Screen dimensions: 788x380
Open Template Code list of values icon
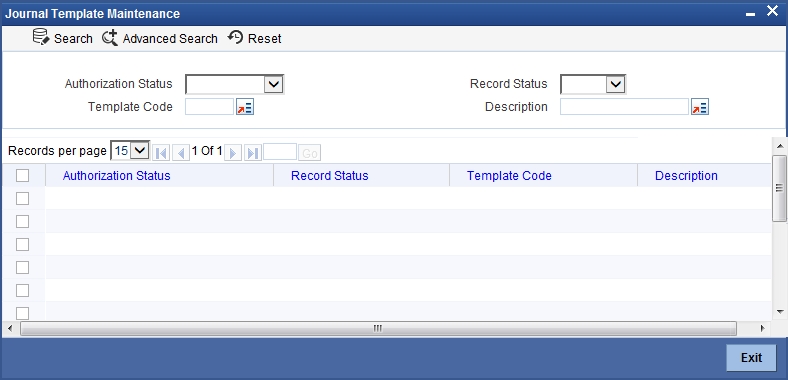point(245,107)
